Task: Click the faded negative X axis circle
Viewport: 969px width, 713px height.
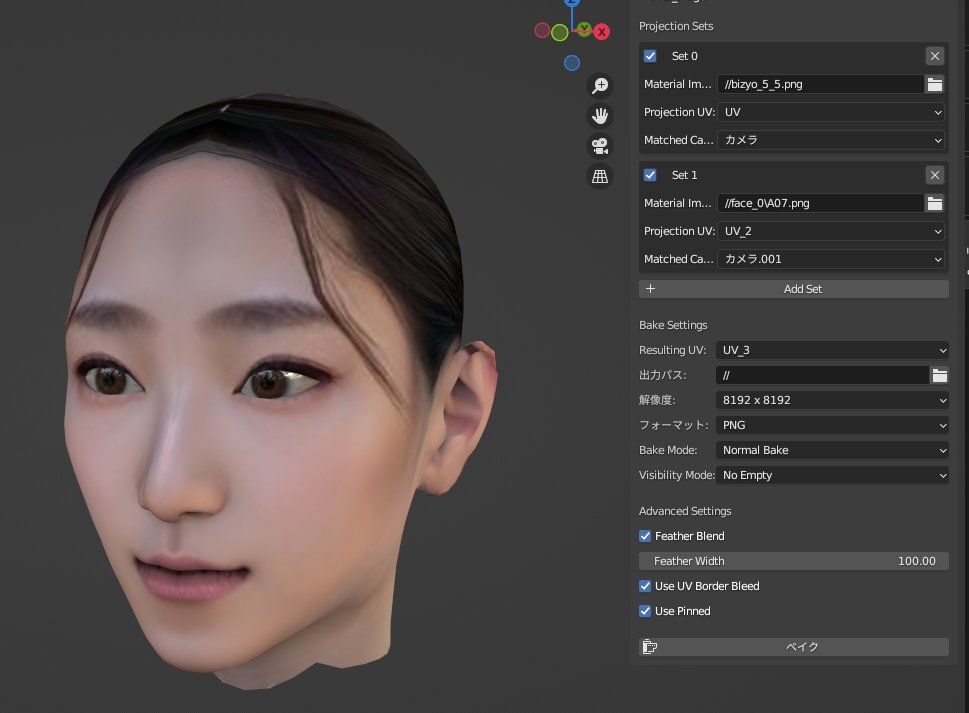Action: click(x=543, y=30)
